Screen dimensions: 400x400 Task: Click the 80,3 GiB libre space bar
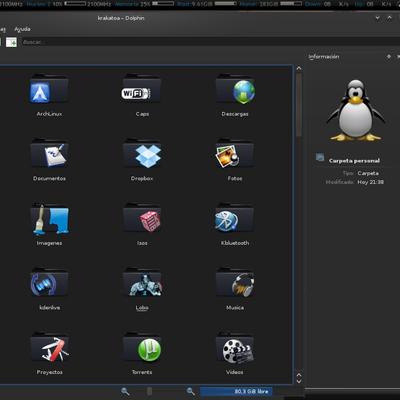tap(236, 391)
